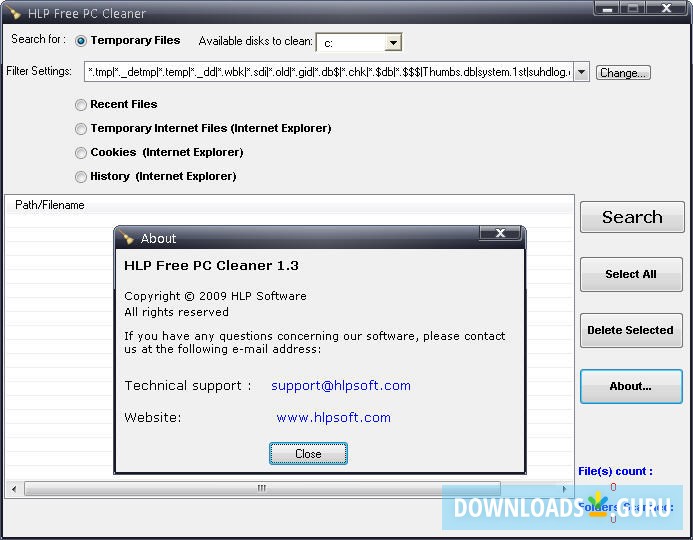Viewport: 693px width, 540px height.
Task: Expand the Filter Settings dropdown arrow
Action: coord(581,72)
